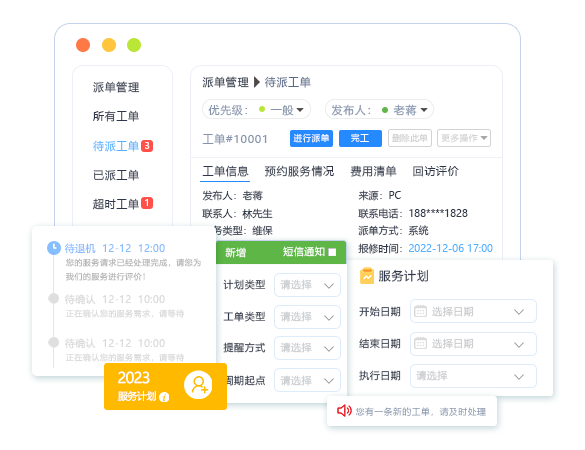This screenshot has width=585, height=450.
Task: Click the red badge 1 on 超时工单
Action: 147,203
